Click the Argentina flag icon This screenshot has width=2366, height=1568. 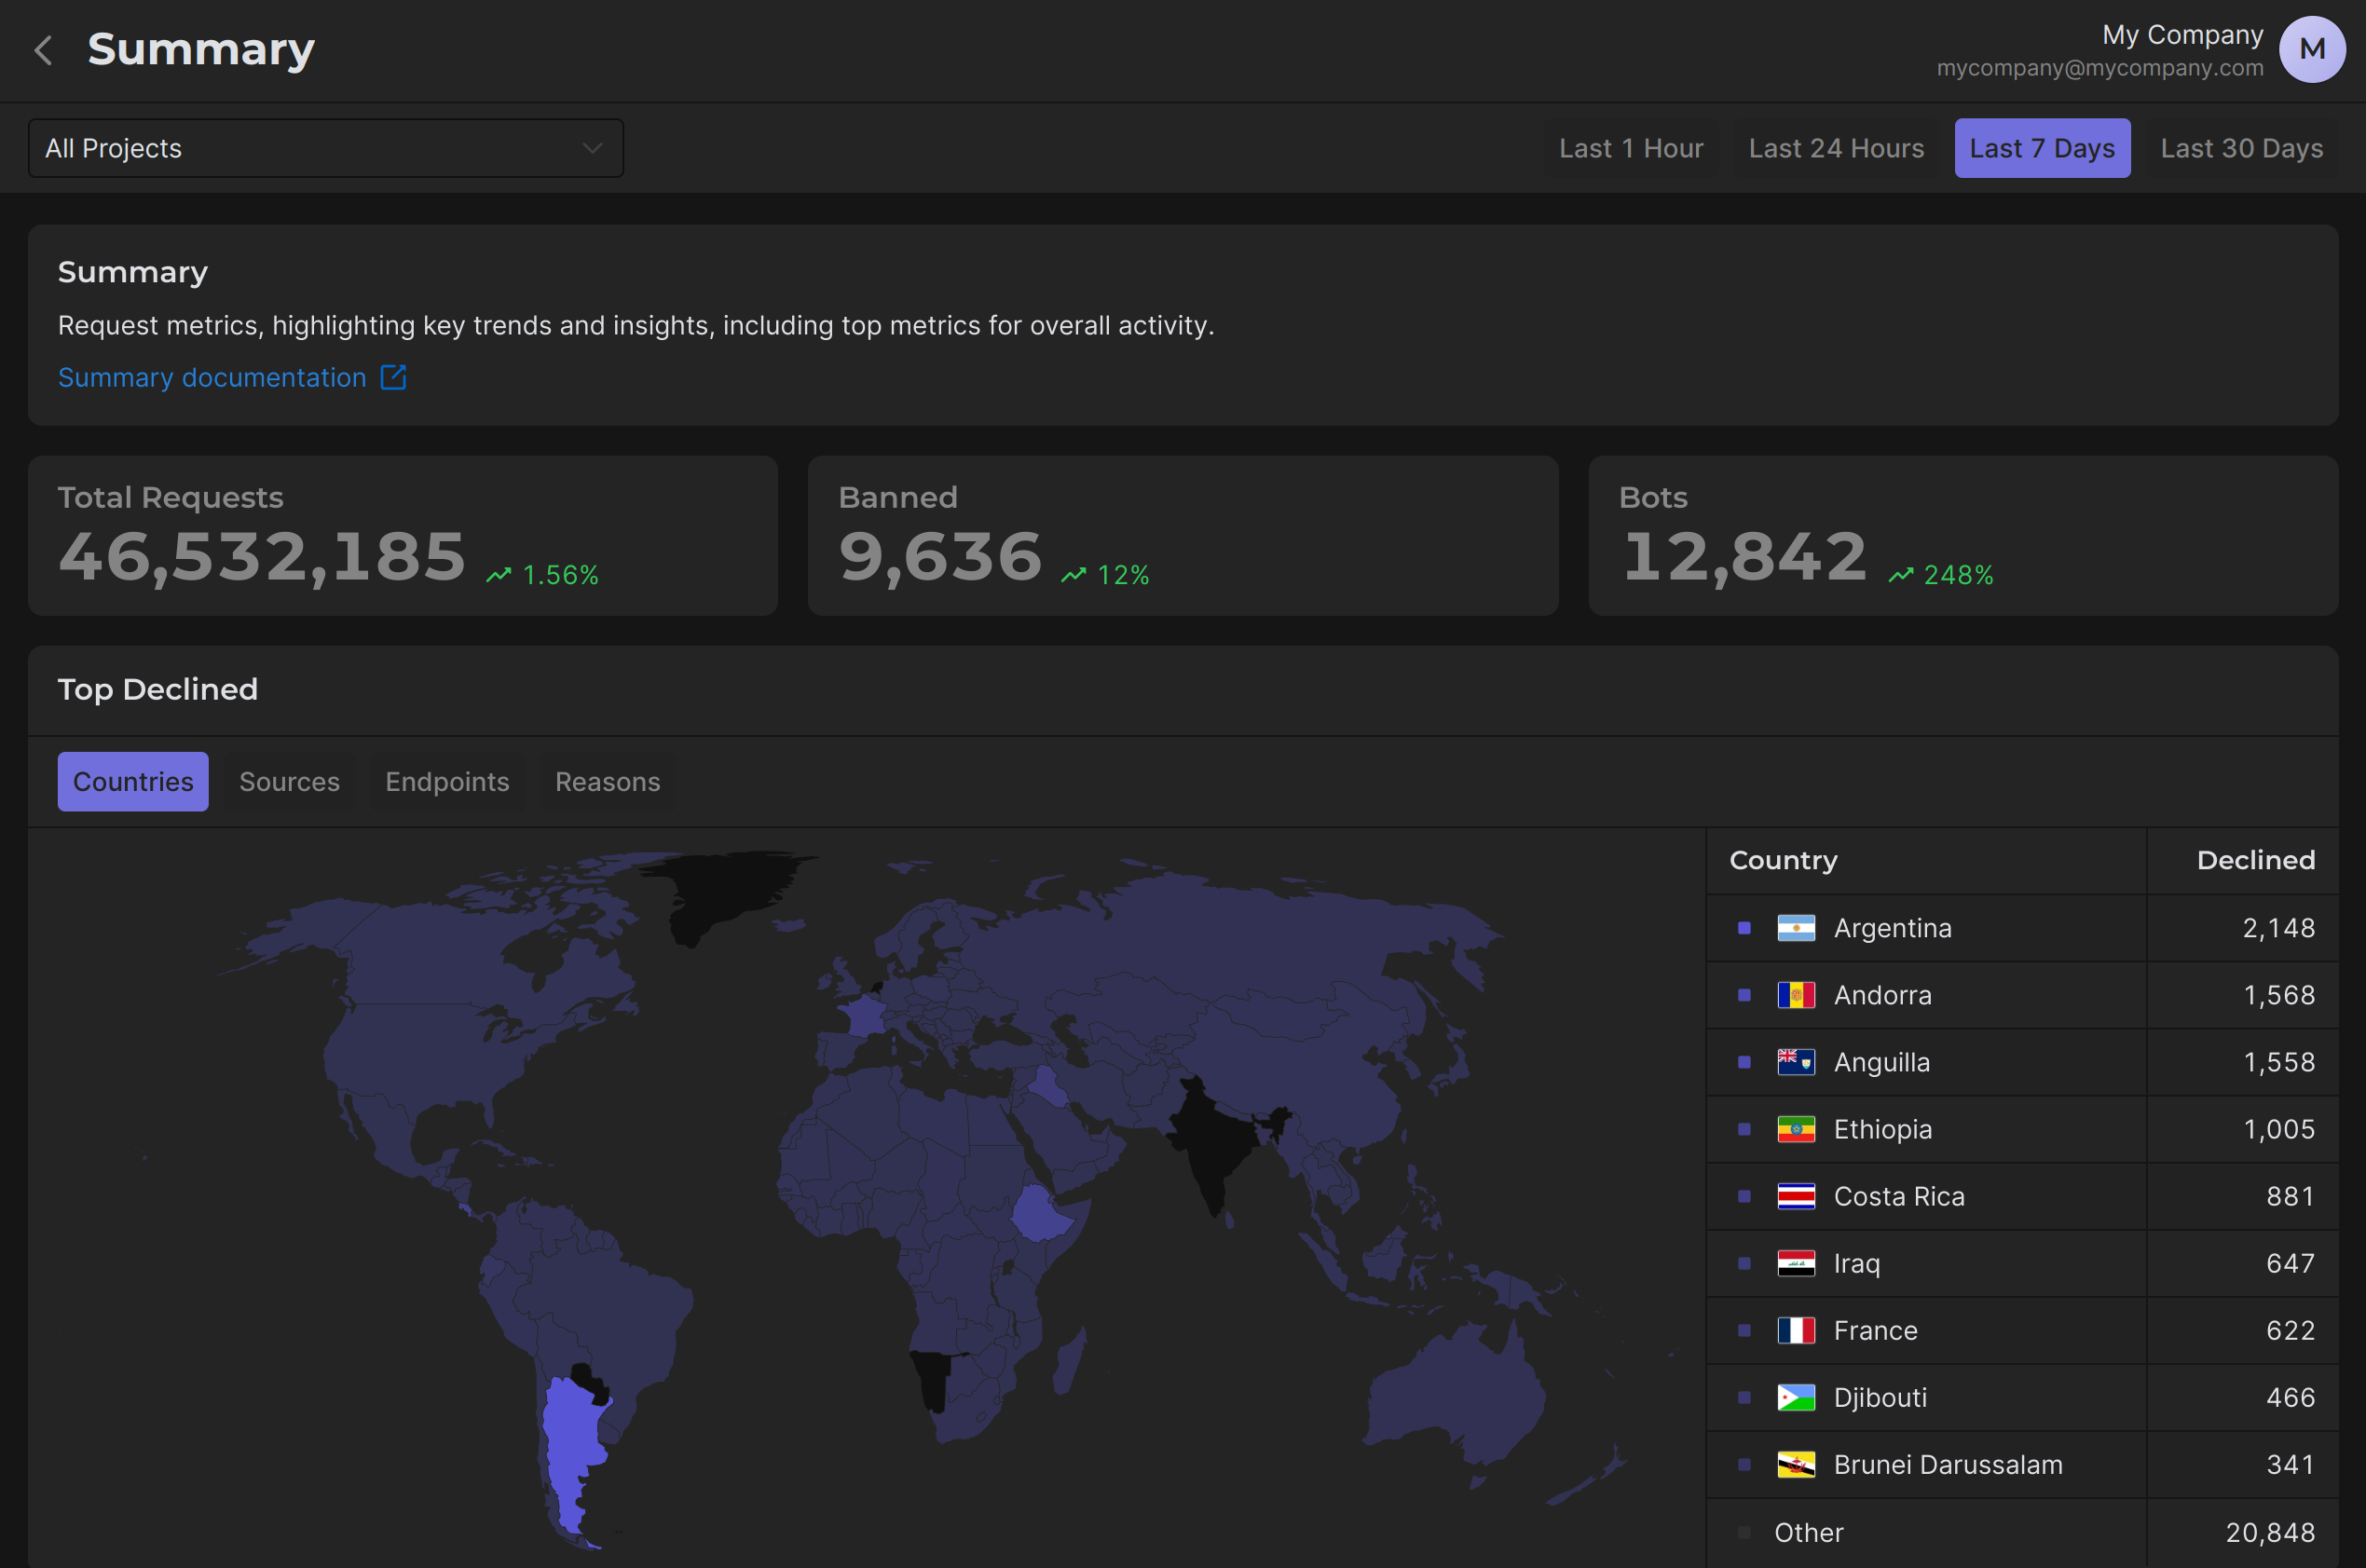[1795, 928]
